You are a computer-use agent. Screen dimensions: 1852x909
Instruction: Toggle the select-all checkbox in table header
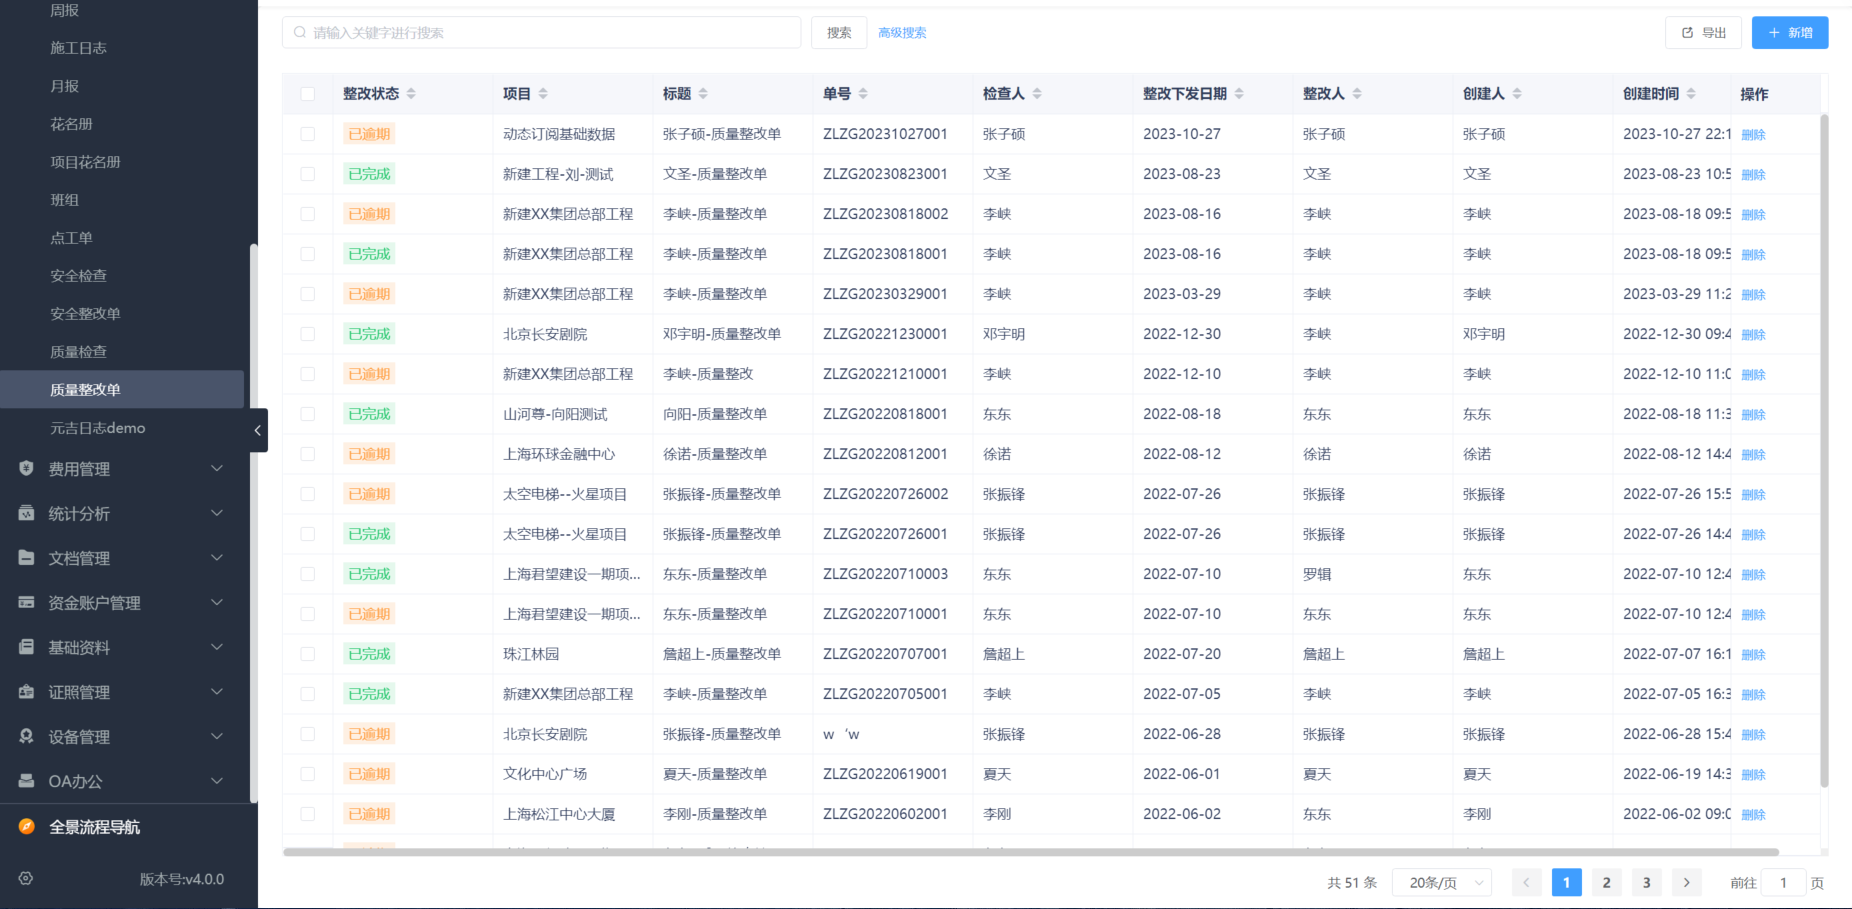coord(307,93)
